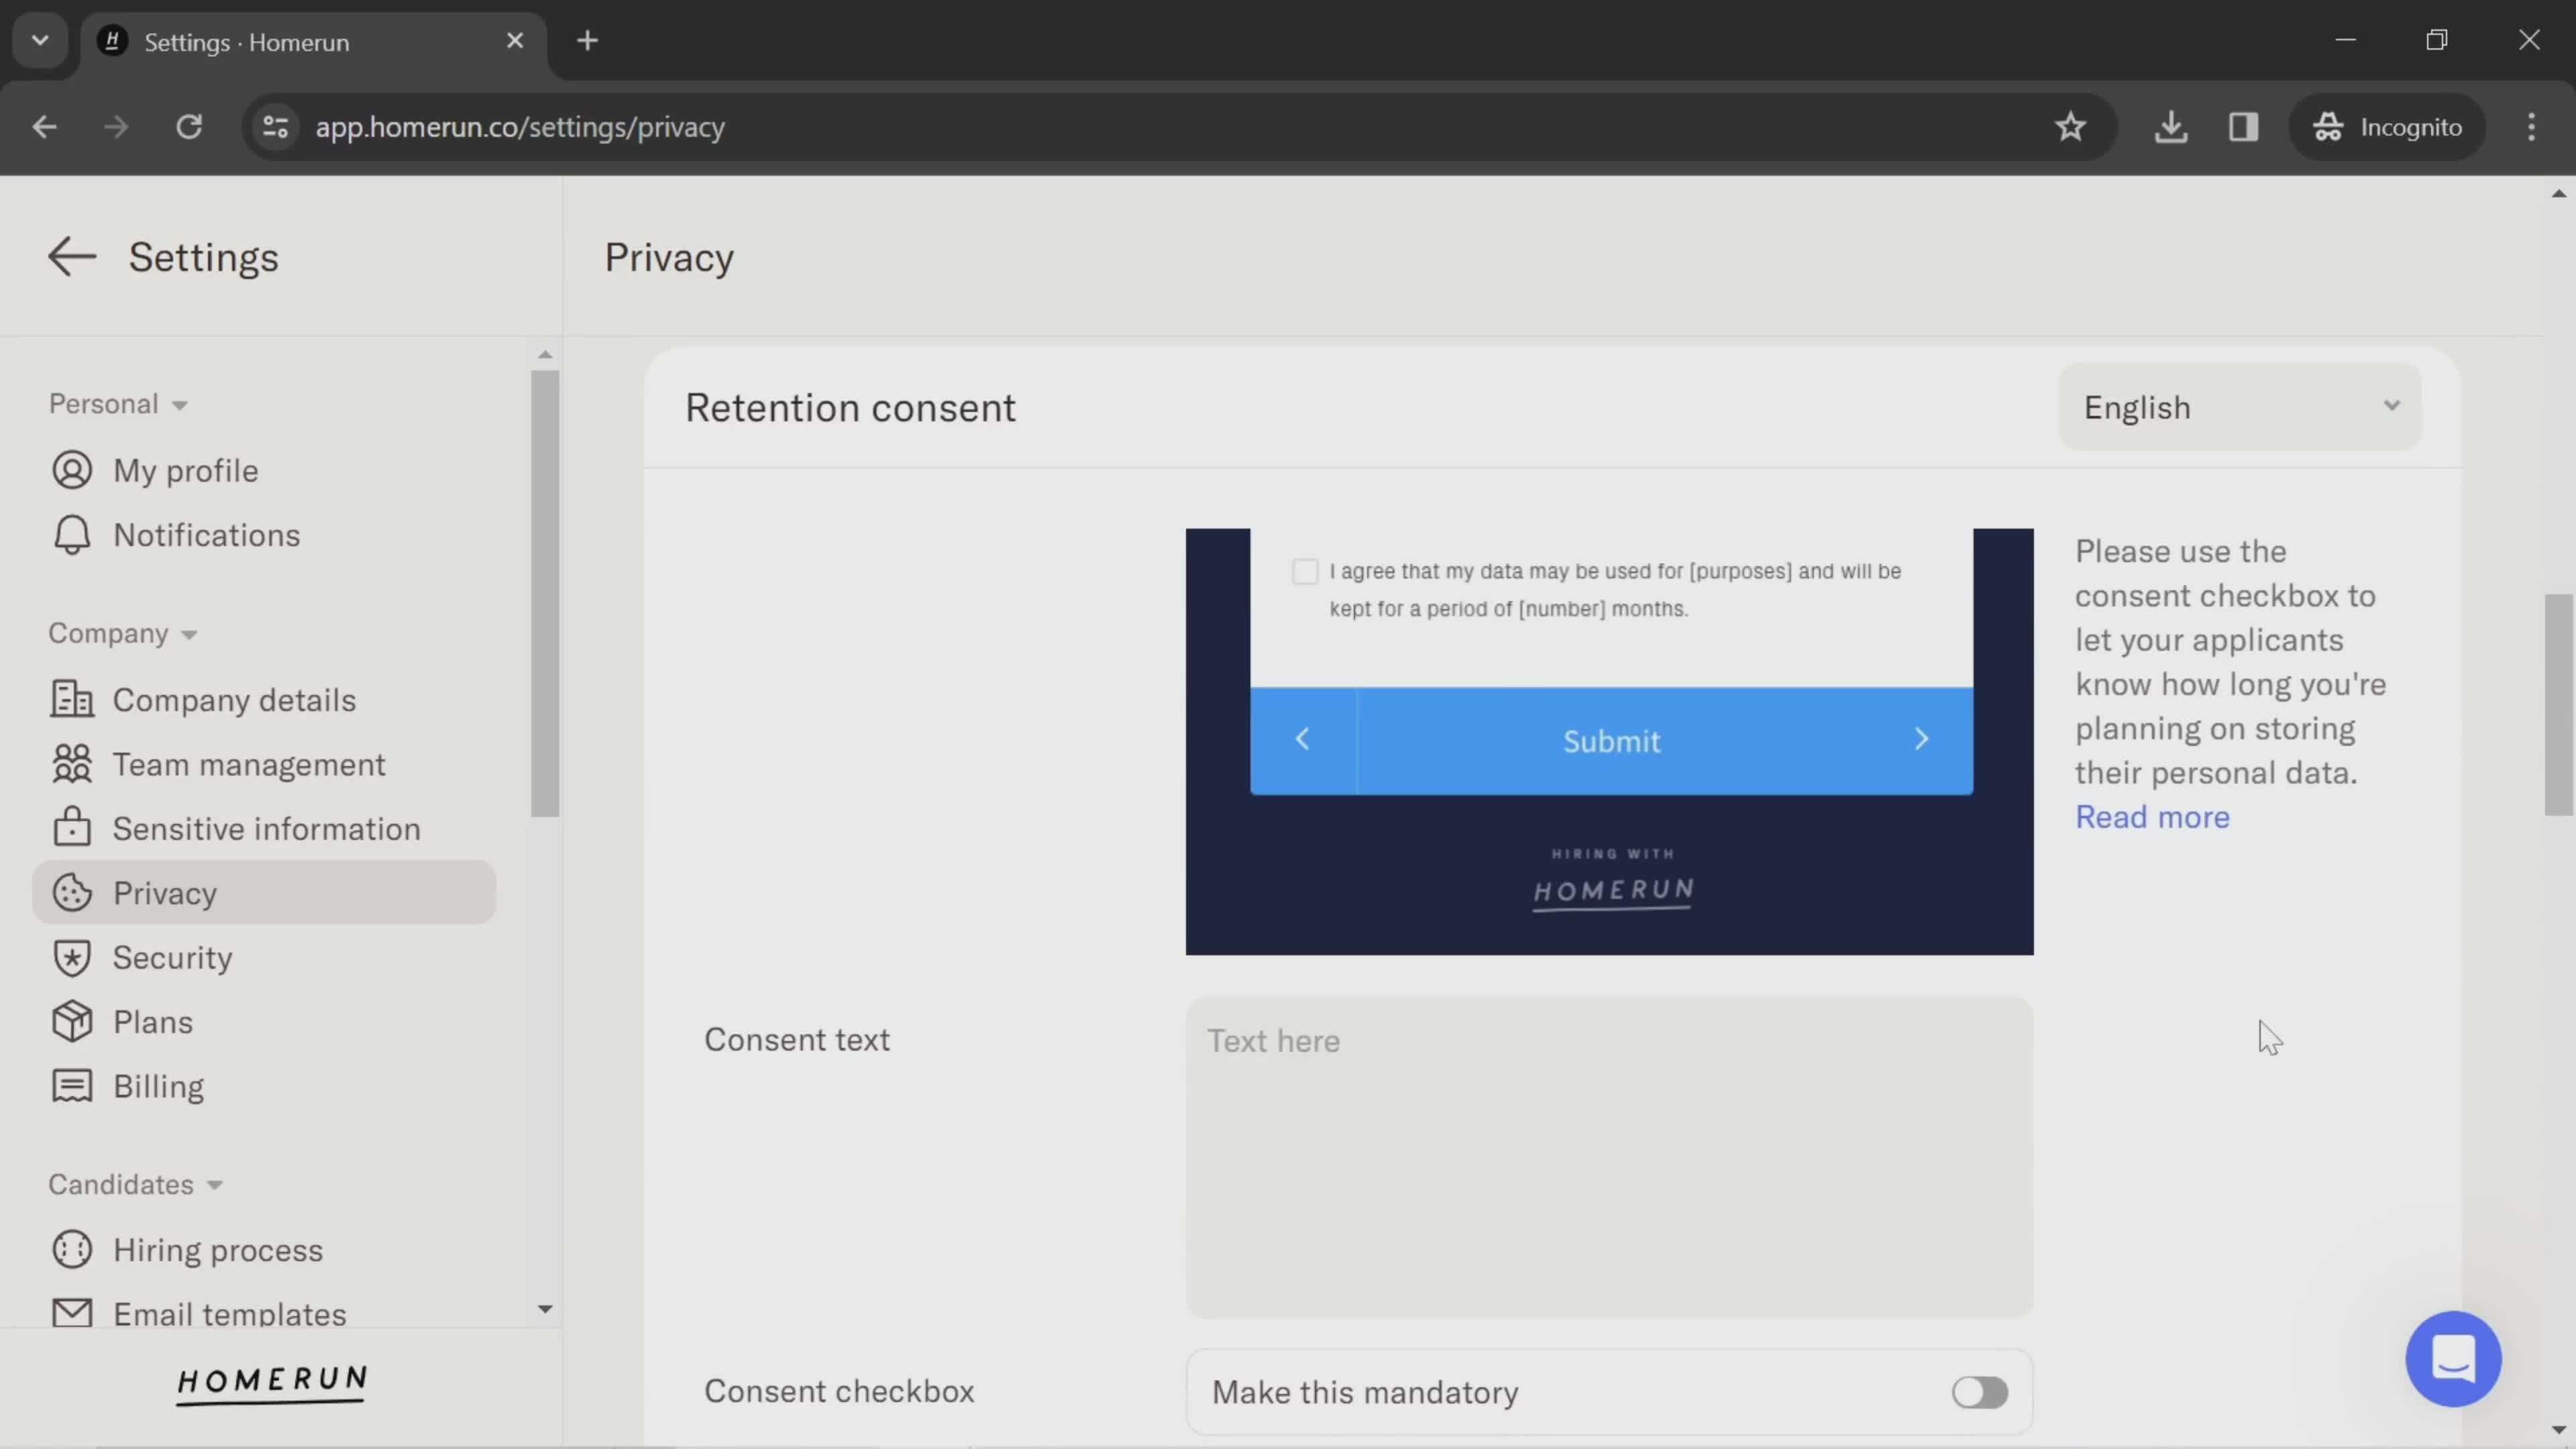Screen dimensions: 2576x1449
Task: Bookmark this page with the star icon
Action: coord(2070,127)
